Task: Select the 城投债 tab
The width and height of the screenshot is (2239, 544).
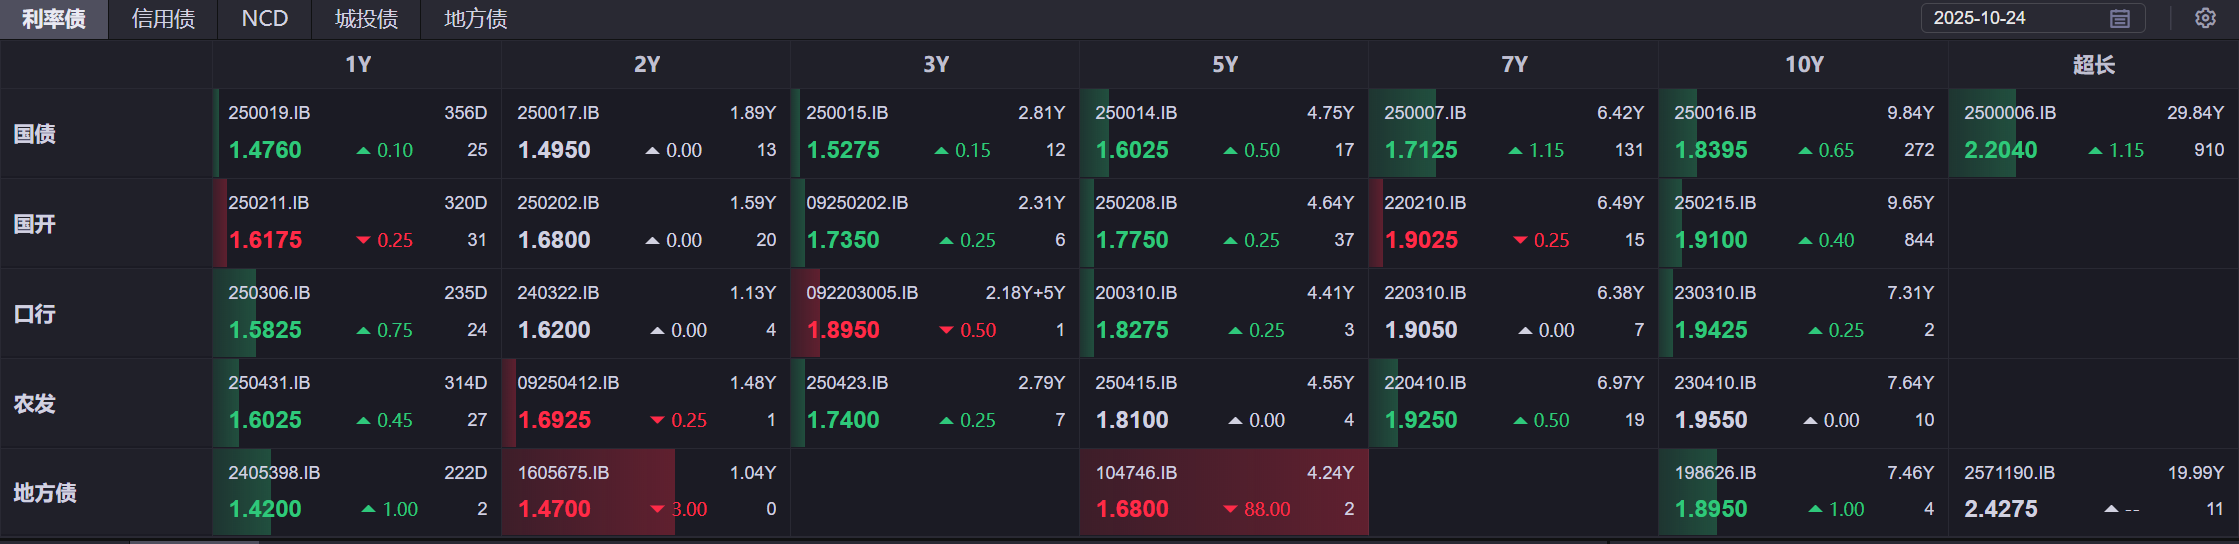Action: 366,19
